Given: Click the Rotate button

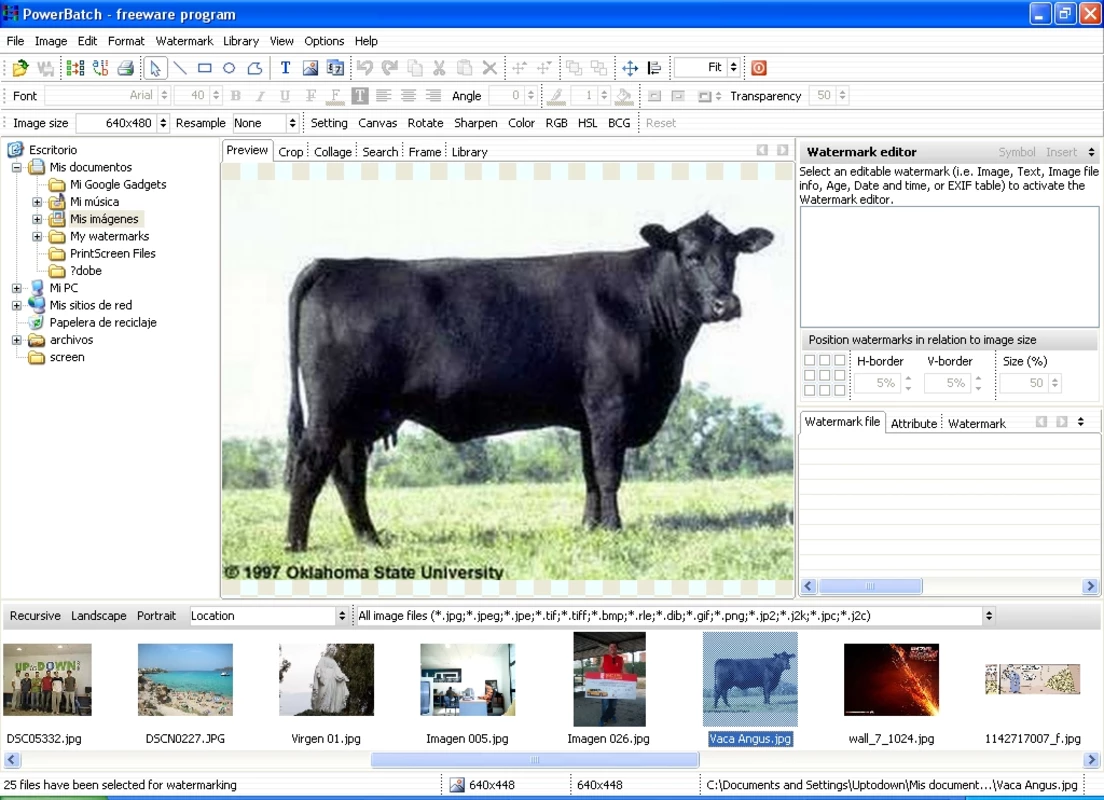Looking at the screenshot, I should point(425,123).
